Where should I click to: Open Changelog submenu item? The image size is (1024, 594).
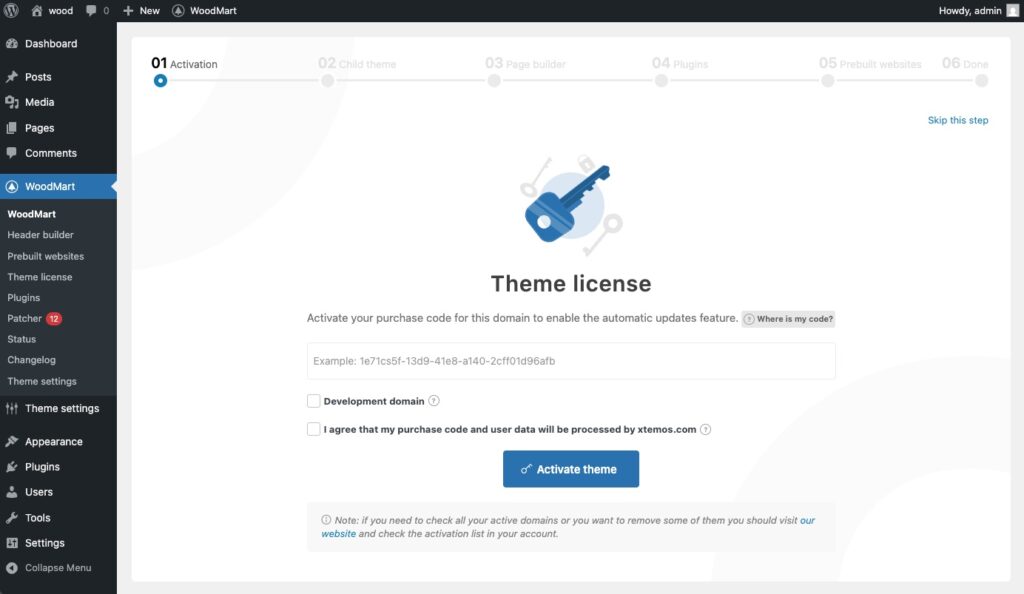point(31,360)
